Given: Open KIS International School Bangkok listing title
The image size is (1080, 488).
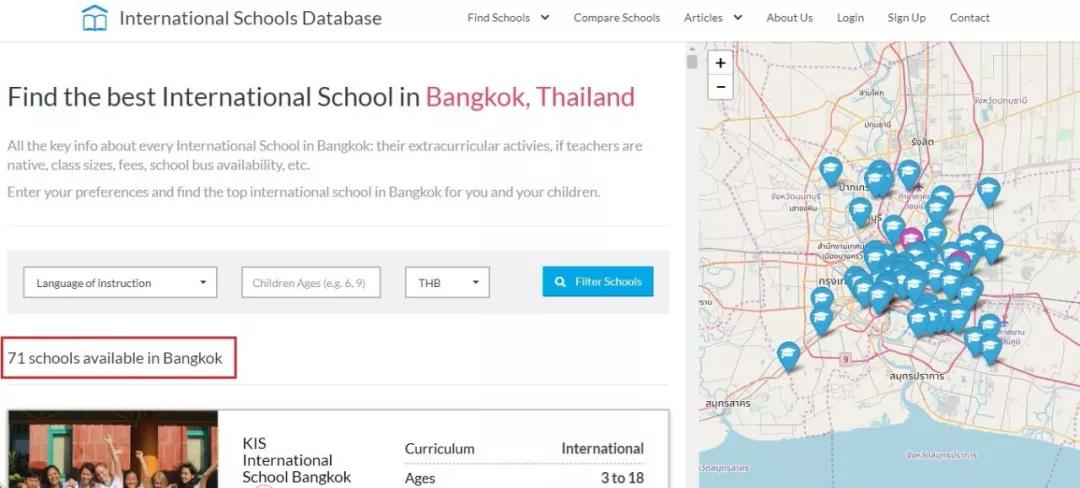Looking at the screenshot, I should coord(297,460).
